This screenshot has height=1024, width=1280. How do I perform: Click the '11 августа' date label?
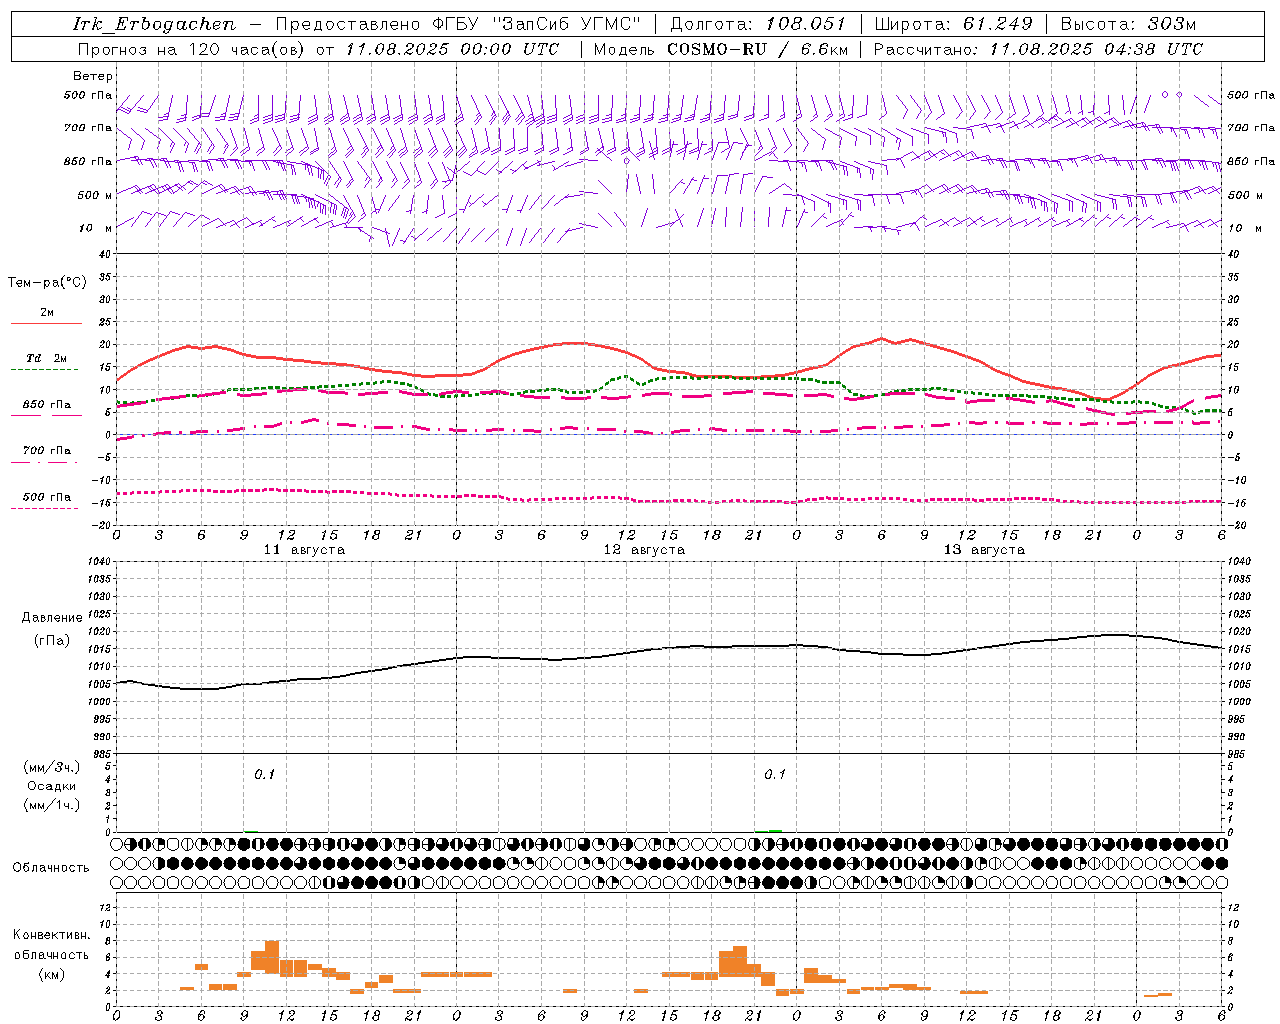(304, 550)
